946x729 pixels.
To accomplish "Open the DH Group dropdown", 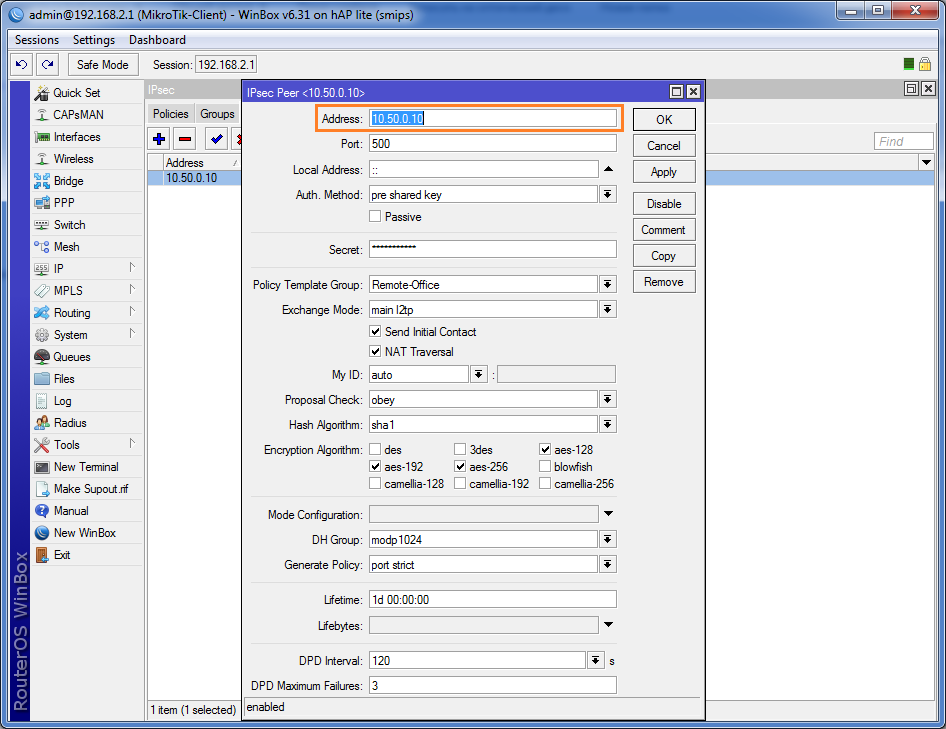I will click(608, 539).
